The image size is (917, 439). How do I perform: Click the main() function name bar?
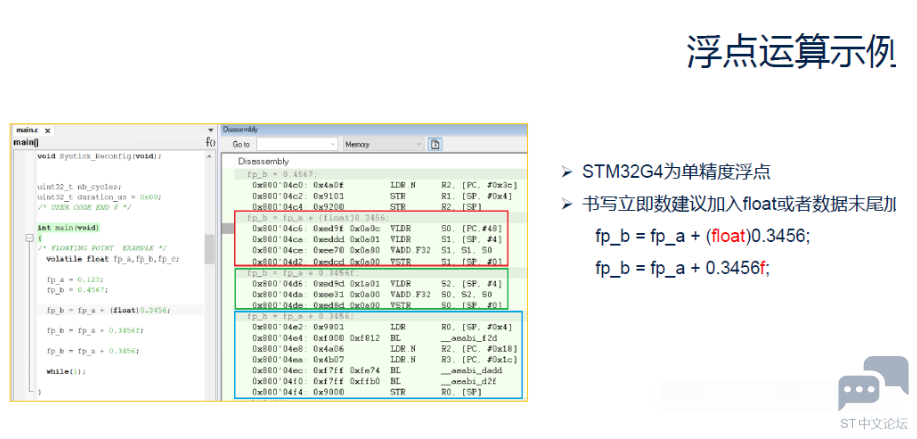108,142
